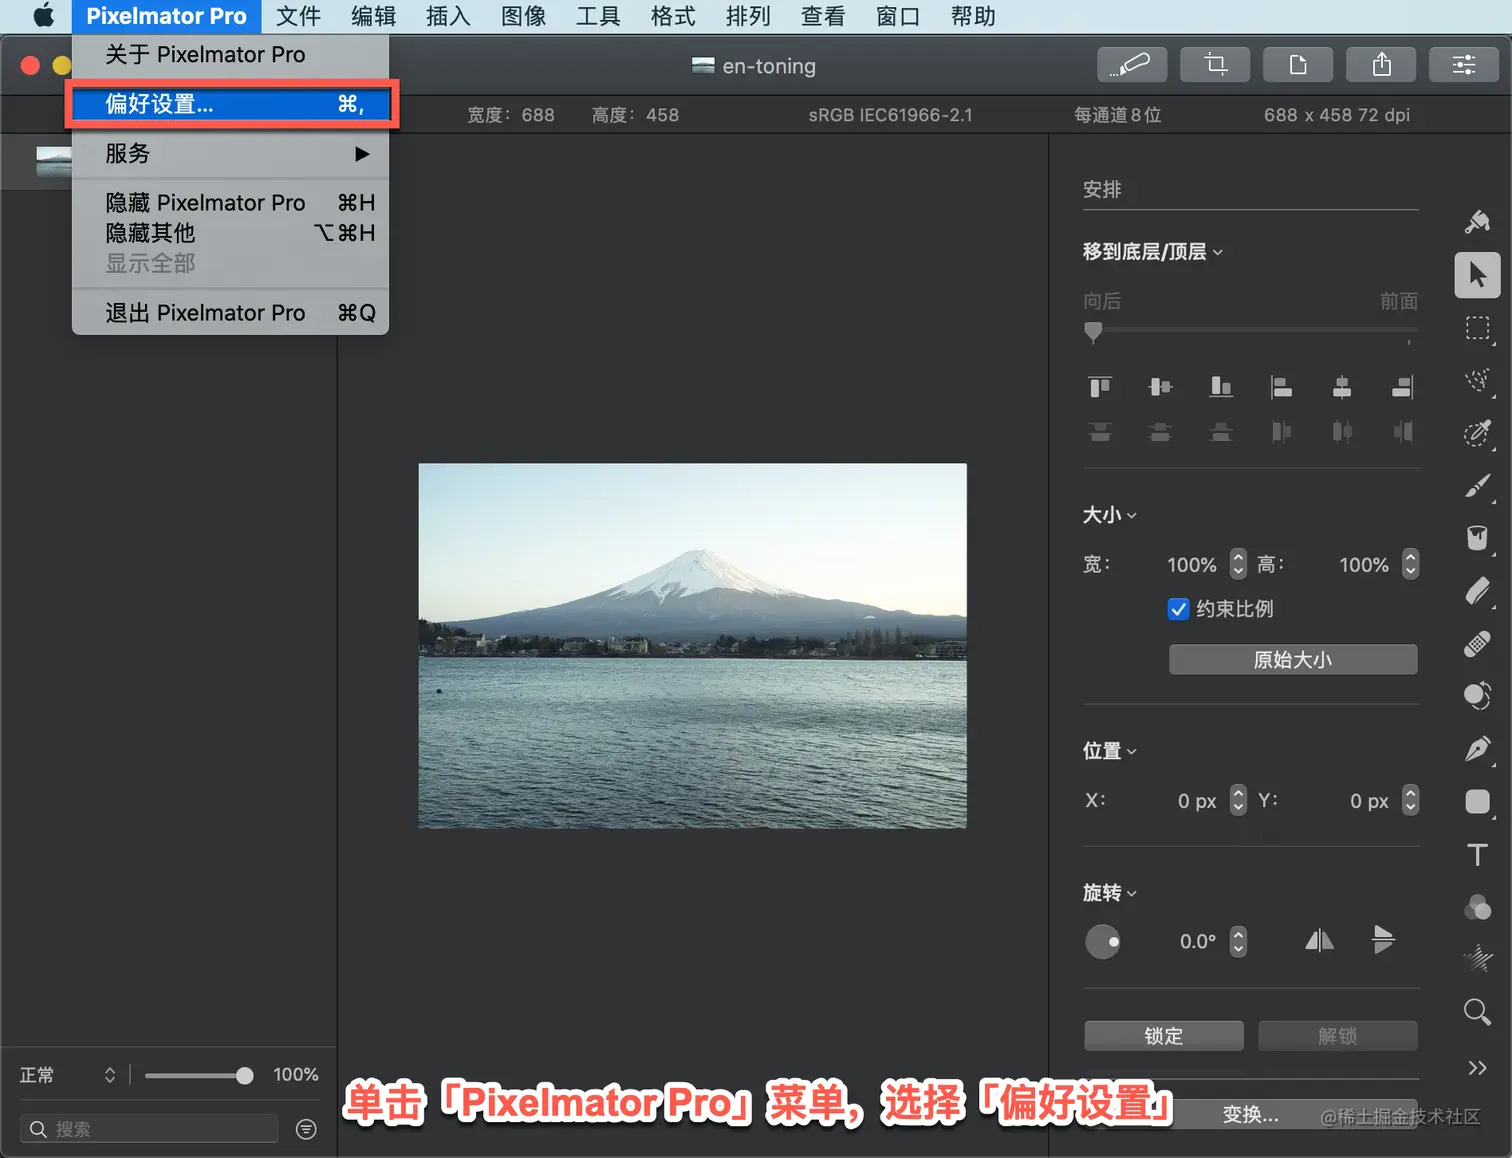The width and height of the screenshot is (1512, 1158).
Task: Click the 搜索 layers search field
Action: pyautogui.click(x=149, y=1129)
